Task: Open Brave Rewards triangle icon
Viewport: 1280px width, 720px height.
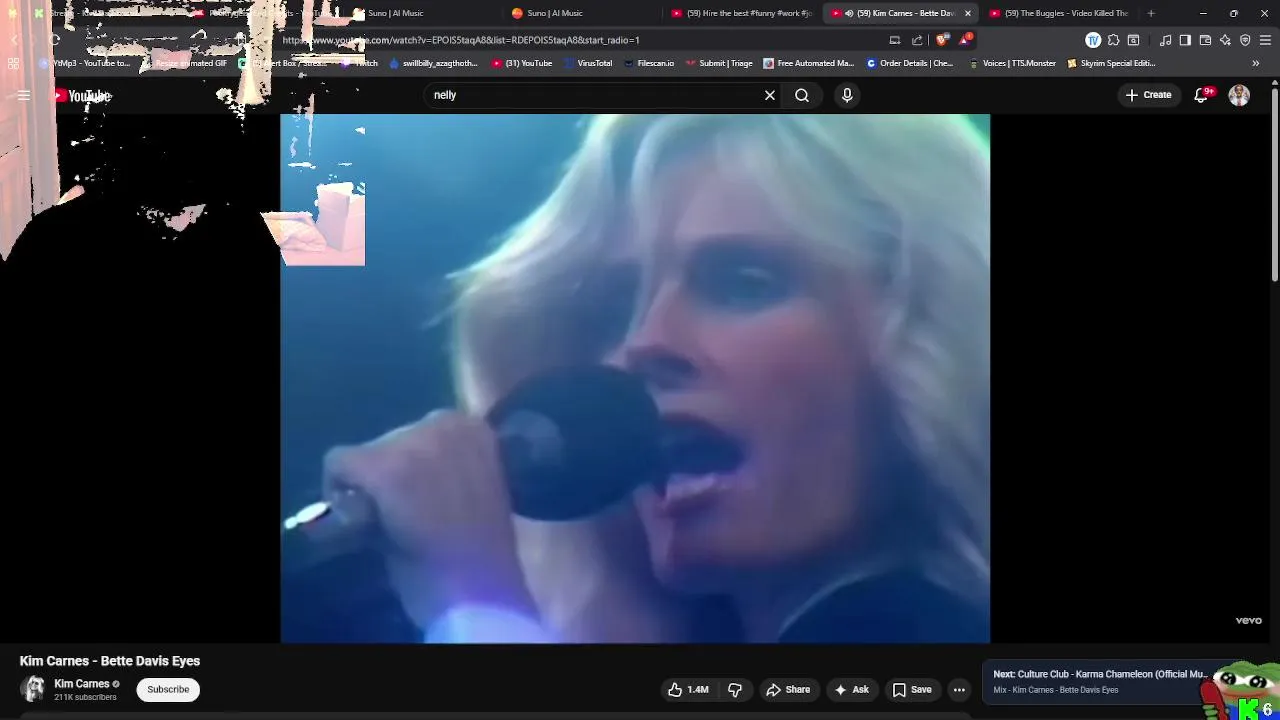Action: 964,40
